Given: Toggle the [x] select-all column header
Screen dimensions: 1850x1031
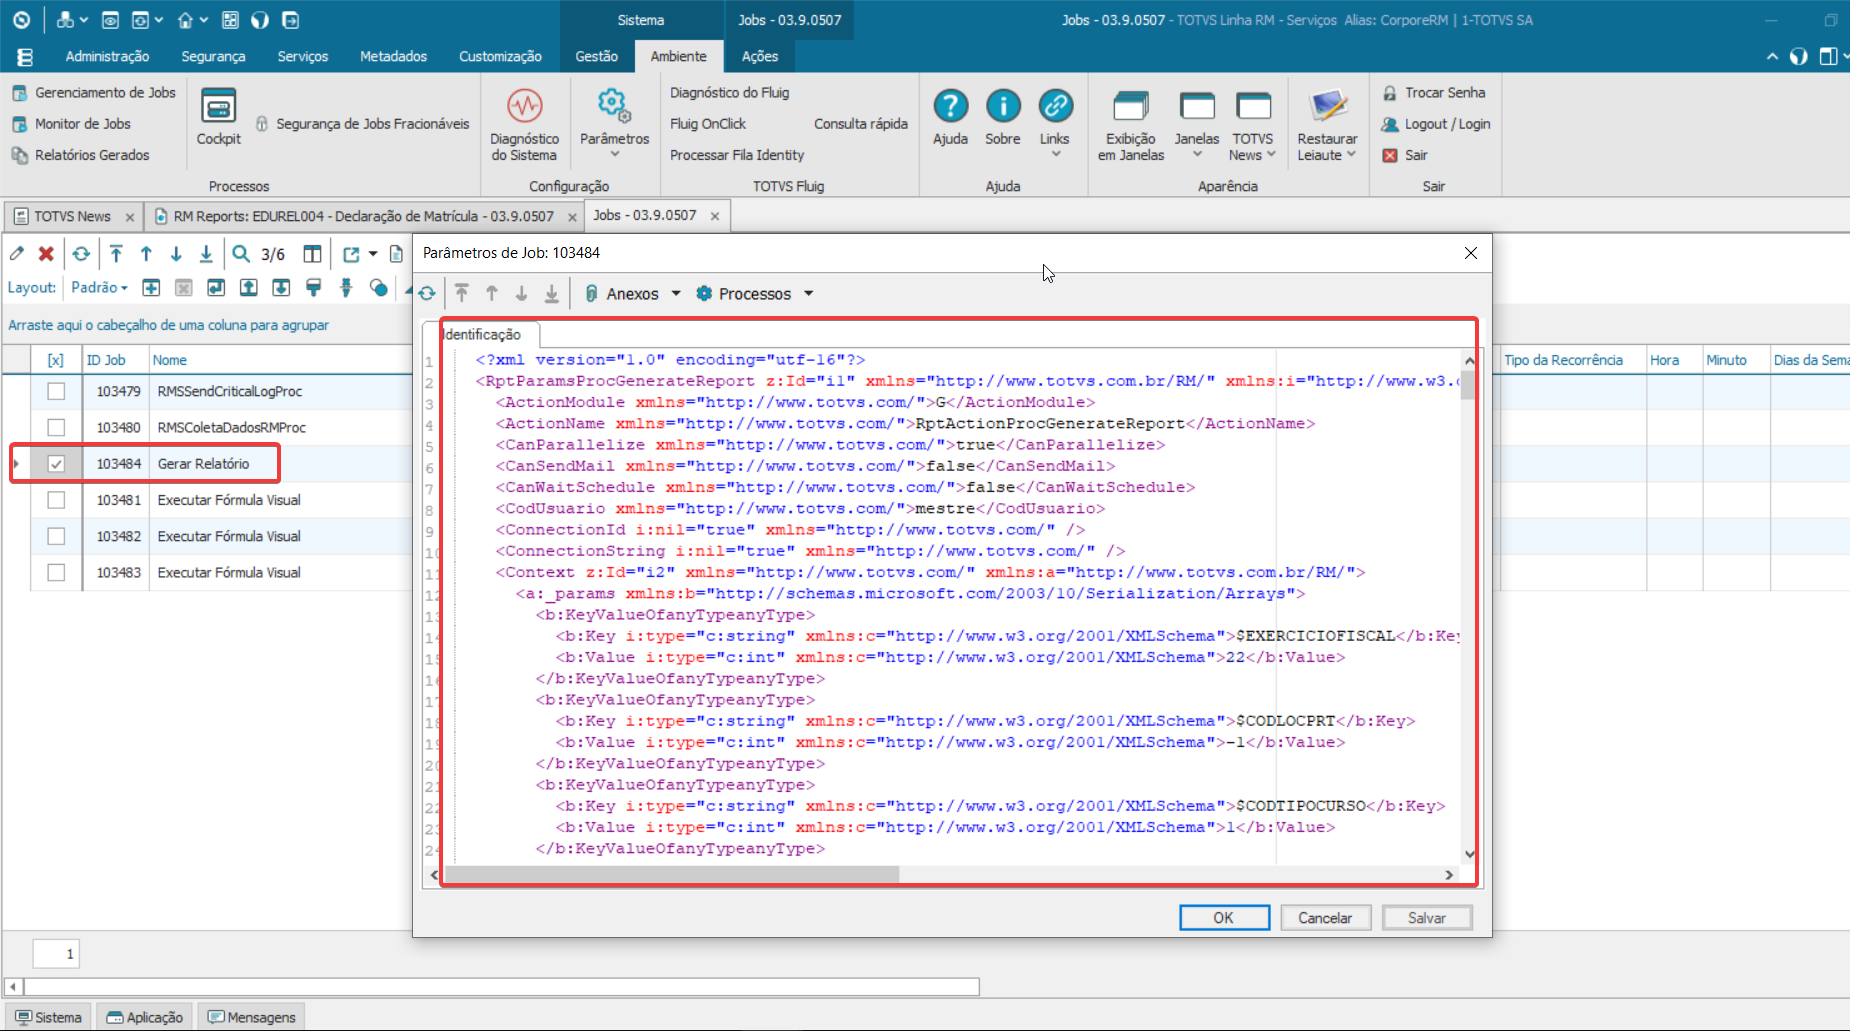Looking at the screenshot, I should [56, 360].
